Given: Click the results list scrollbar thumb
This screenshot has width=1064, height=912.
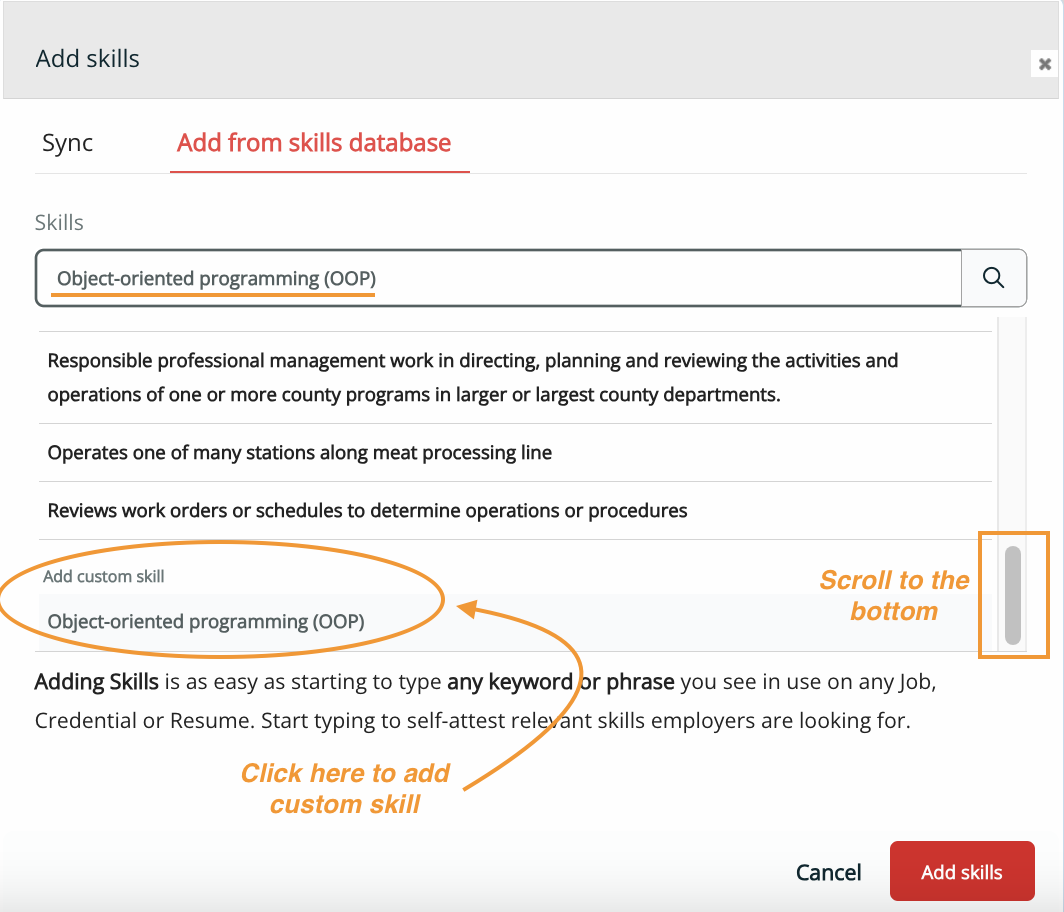Looking at the screenshot, I should coord(1013,595).
